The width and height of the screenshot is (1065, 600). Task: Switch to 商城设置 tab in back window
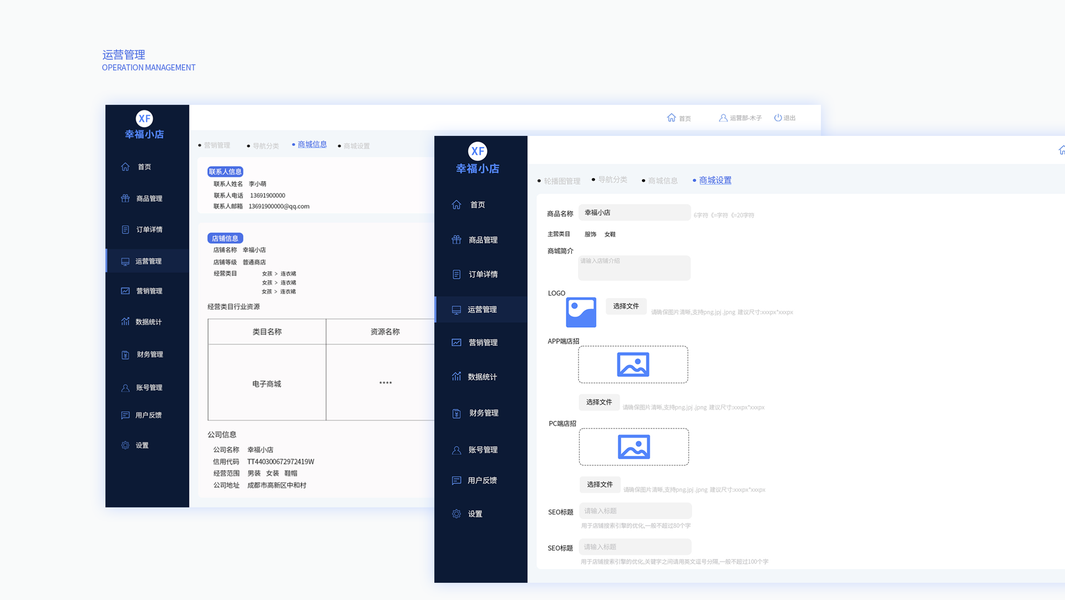click(x=357, y=146)
